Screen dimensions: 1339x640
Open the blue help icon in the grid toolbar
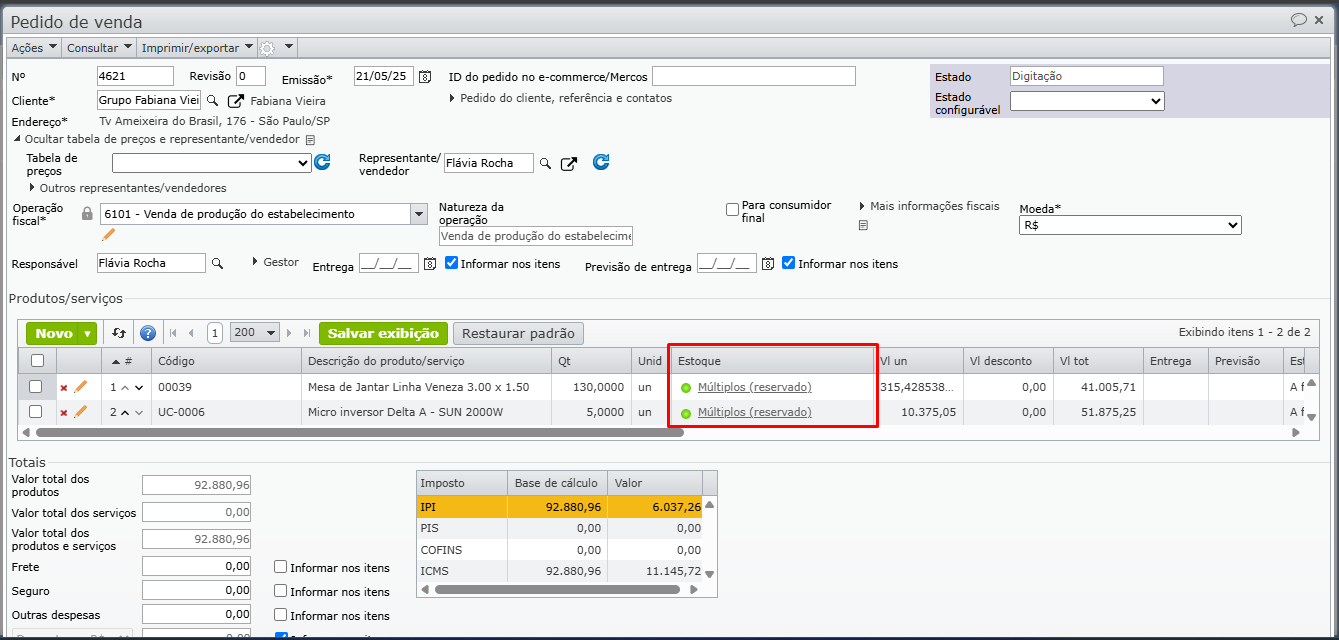[148, 333]
